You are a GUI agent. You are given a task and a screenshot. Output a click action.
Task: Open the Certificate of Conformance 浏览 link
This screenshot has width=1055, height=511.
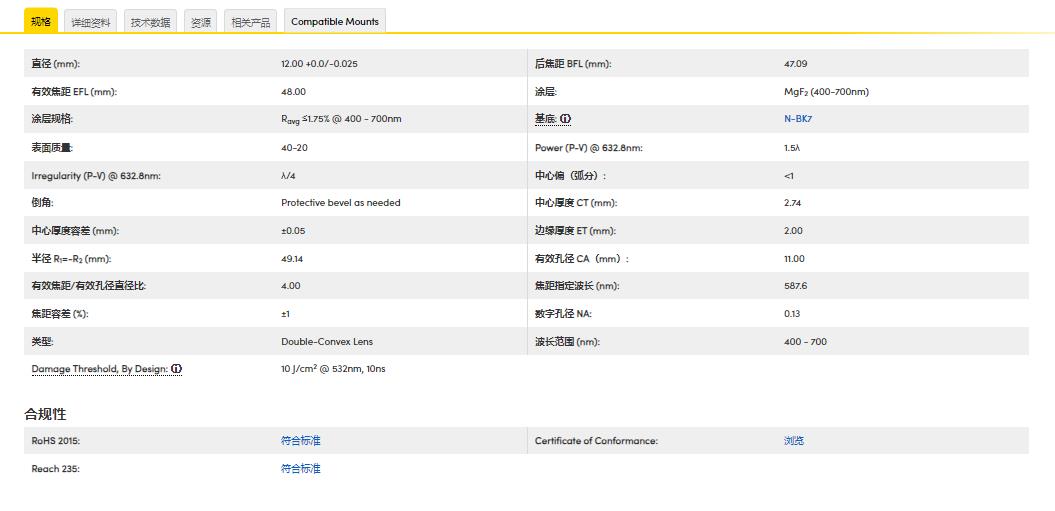click(794, 441)
